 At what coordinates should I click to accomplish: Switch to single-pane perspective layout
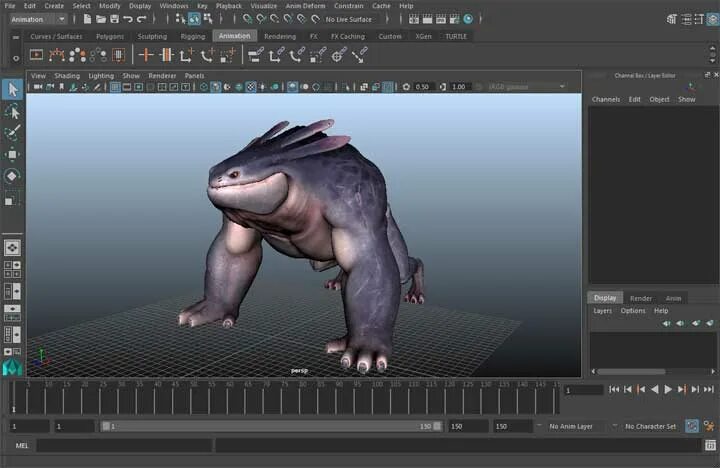(x=12, y=246)
